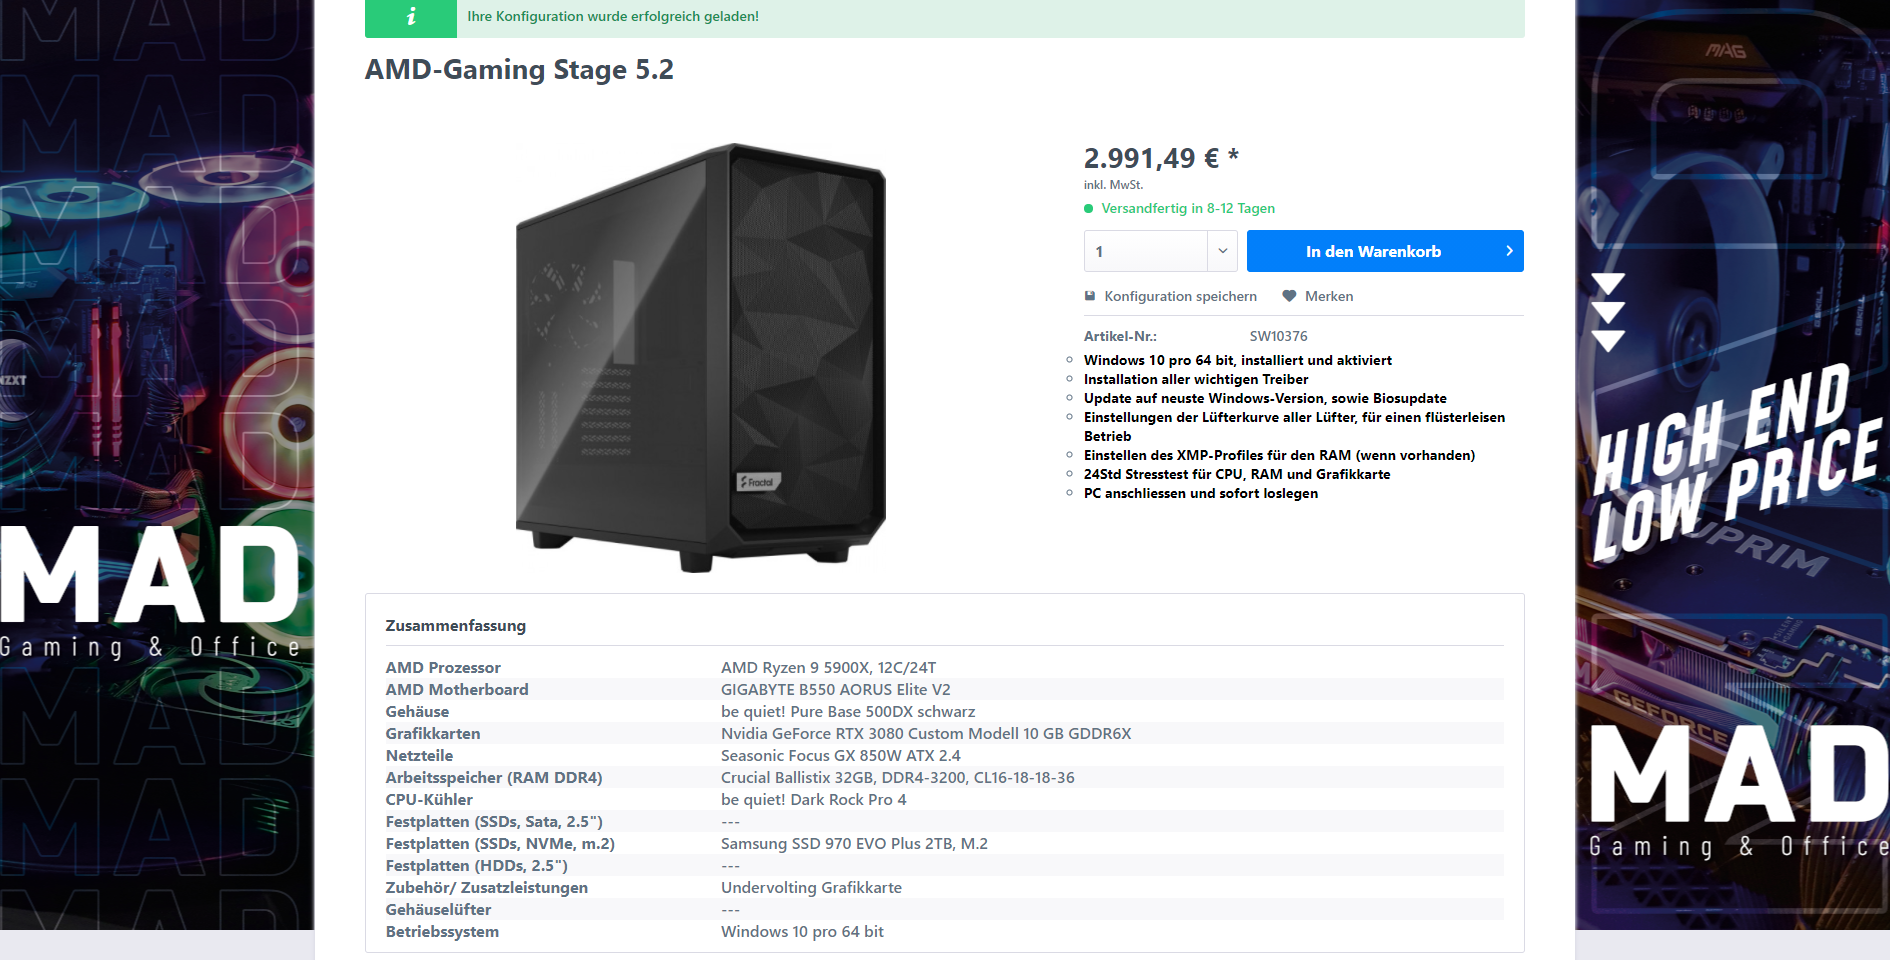Click Crucial Ballistix 32GB entry
The image size is (1890, 960).
tap(898, 777)
